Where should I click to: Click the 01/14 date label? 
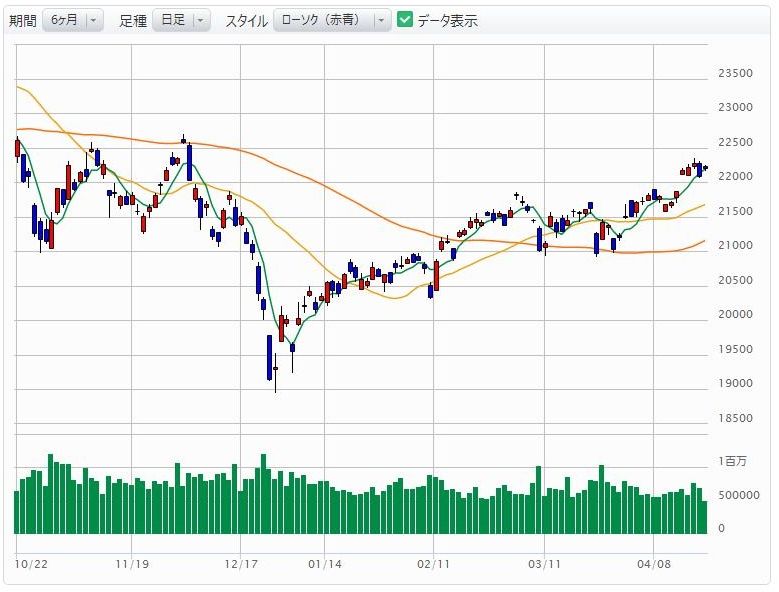pyautogui.click(x=325, y=564)
